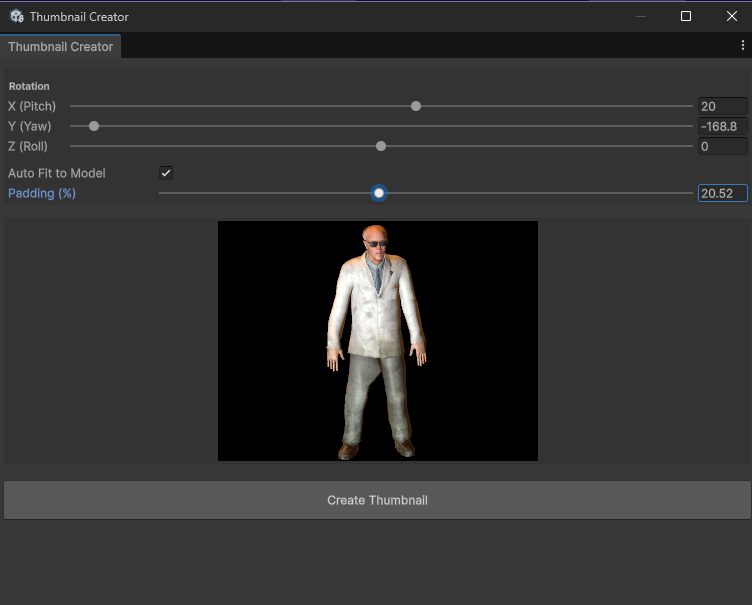Click the Y (Yaw) slider handle

[94, 126]
